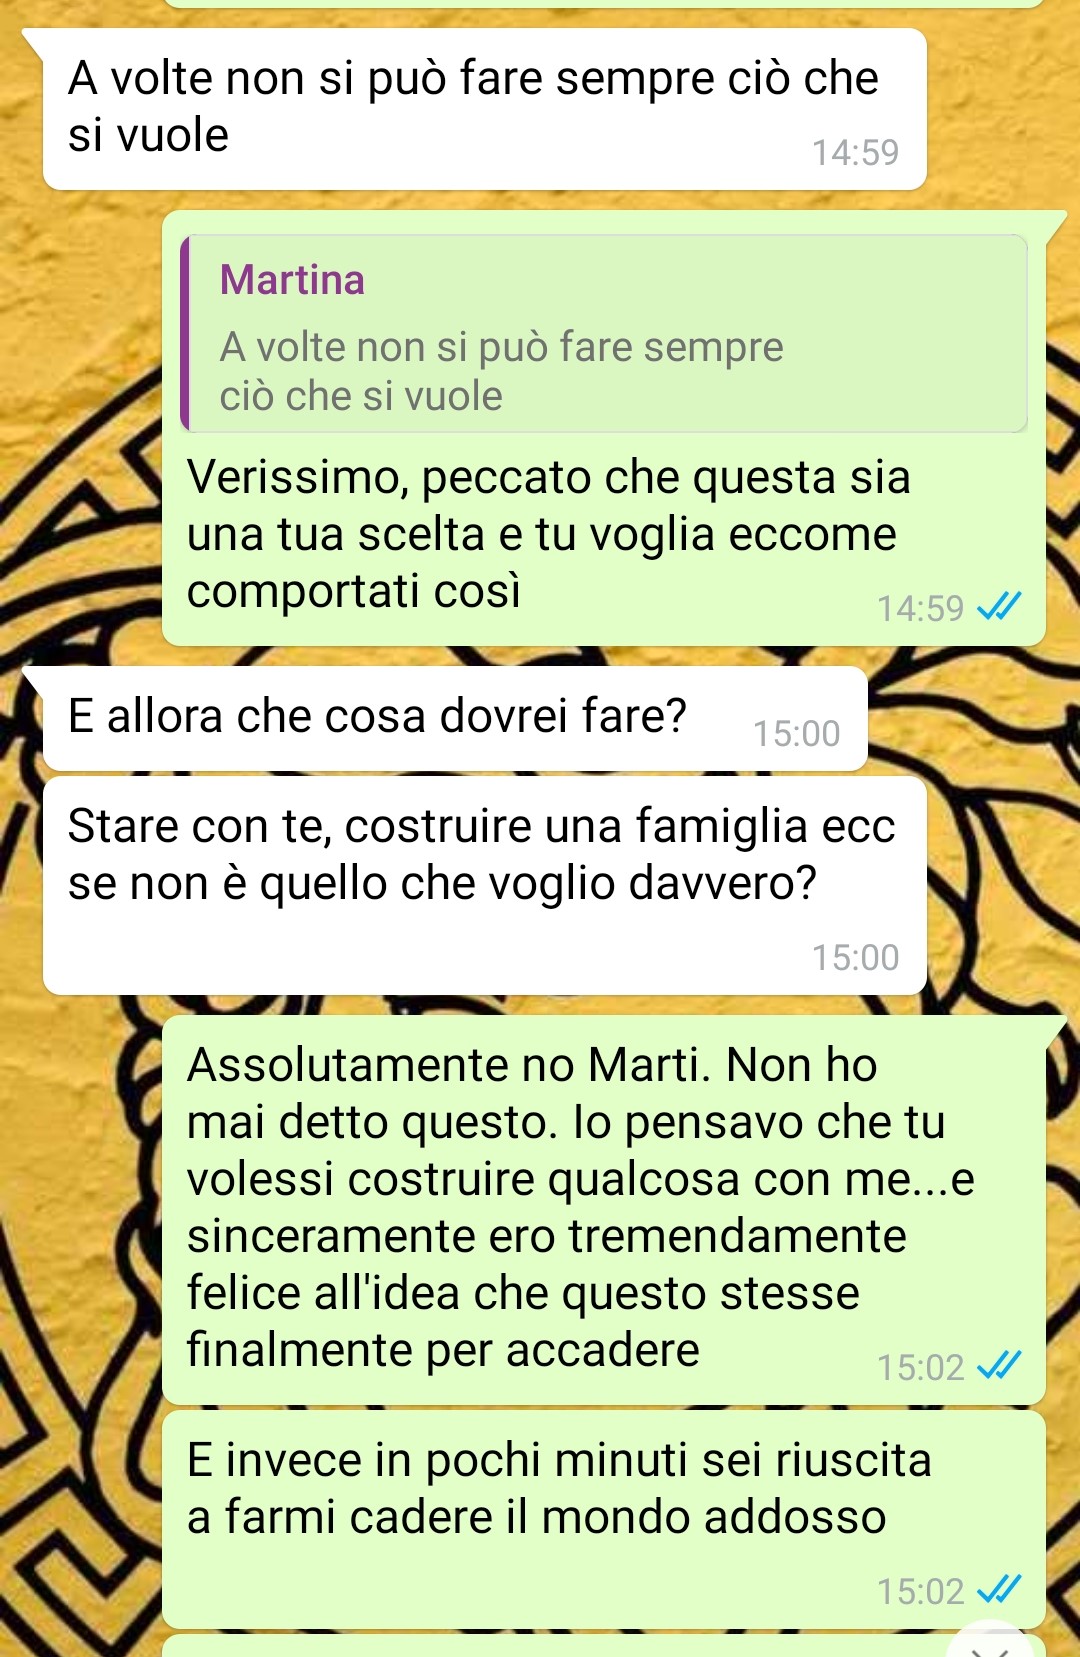Tap the 14:59 timestamp on the first incoming message

[x=855, y=153]
